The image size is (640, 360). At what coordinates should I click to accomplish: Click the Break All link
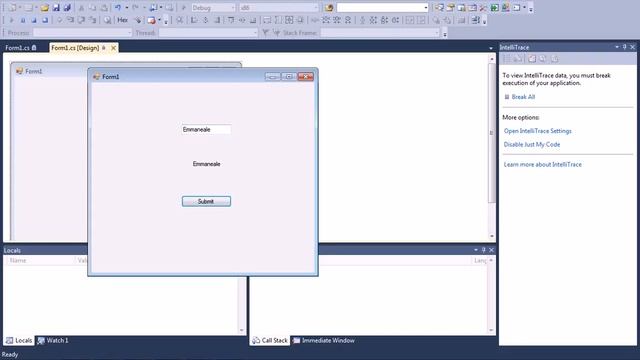[523, 97]
